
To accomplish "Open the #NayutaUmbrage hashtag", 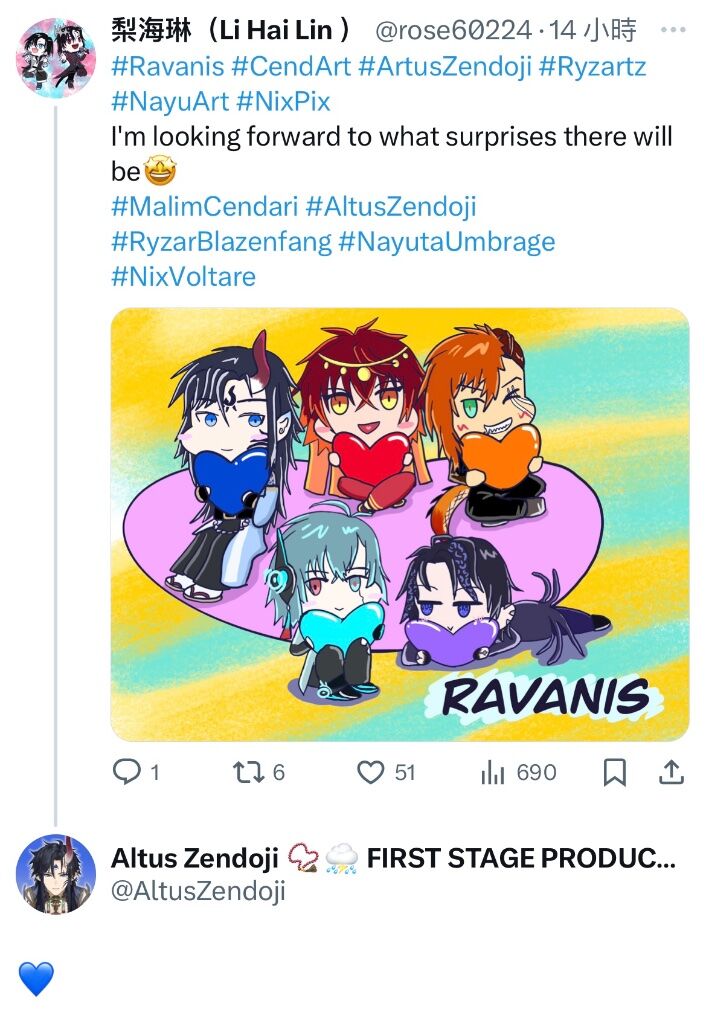I will (x=447, y=242).
